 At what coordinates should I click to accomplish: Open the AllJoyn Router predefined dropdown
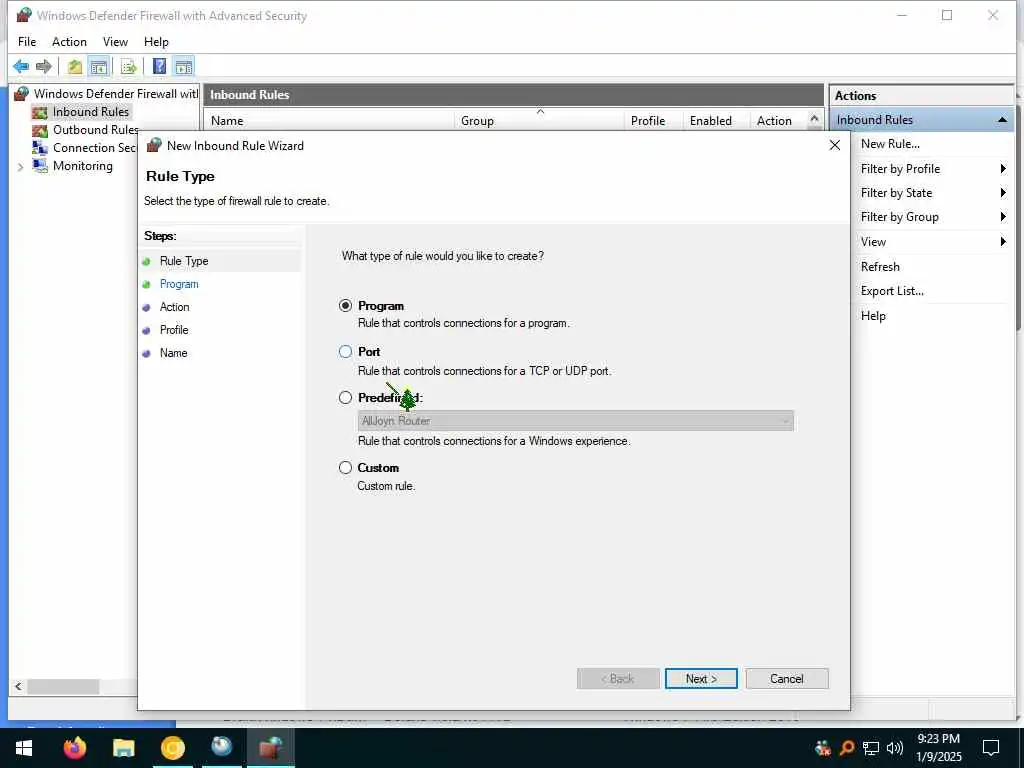575,421
